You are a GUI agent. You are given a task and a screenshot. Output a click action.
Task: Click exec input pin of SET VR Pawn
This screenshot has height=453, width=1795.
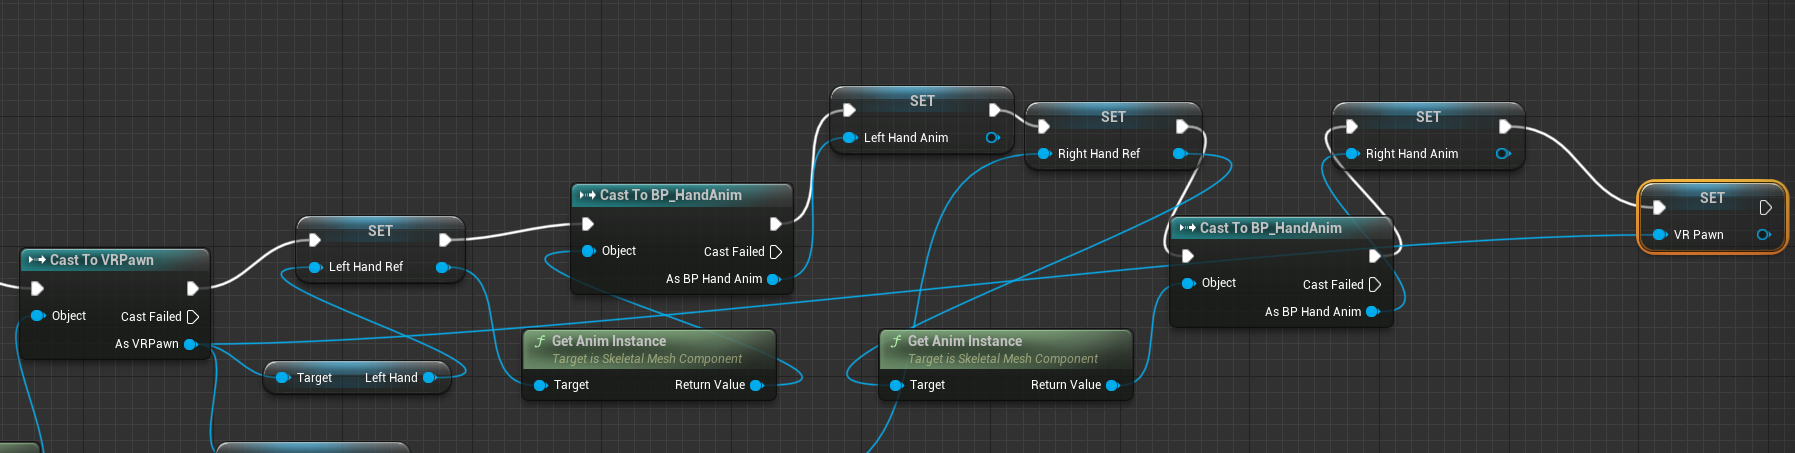(1659, 207)
